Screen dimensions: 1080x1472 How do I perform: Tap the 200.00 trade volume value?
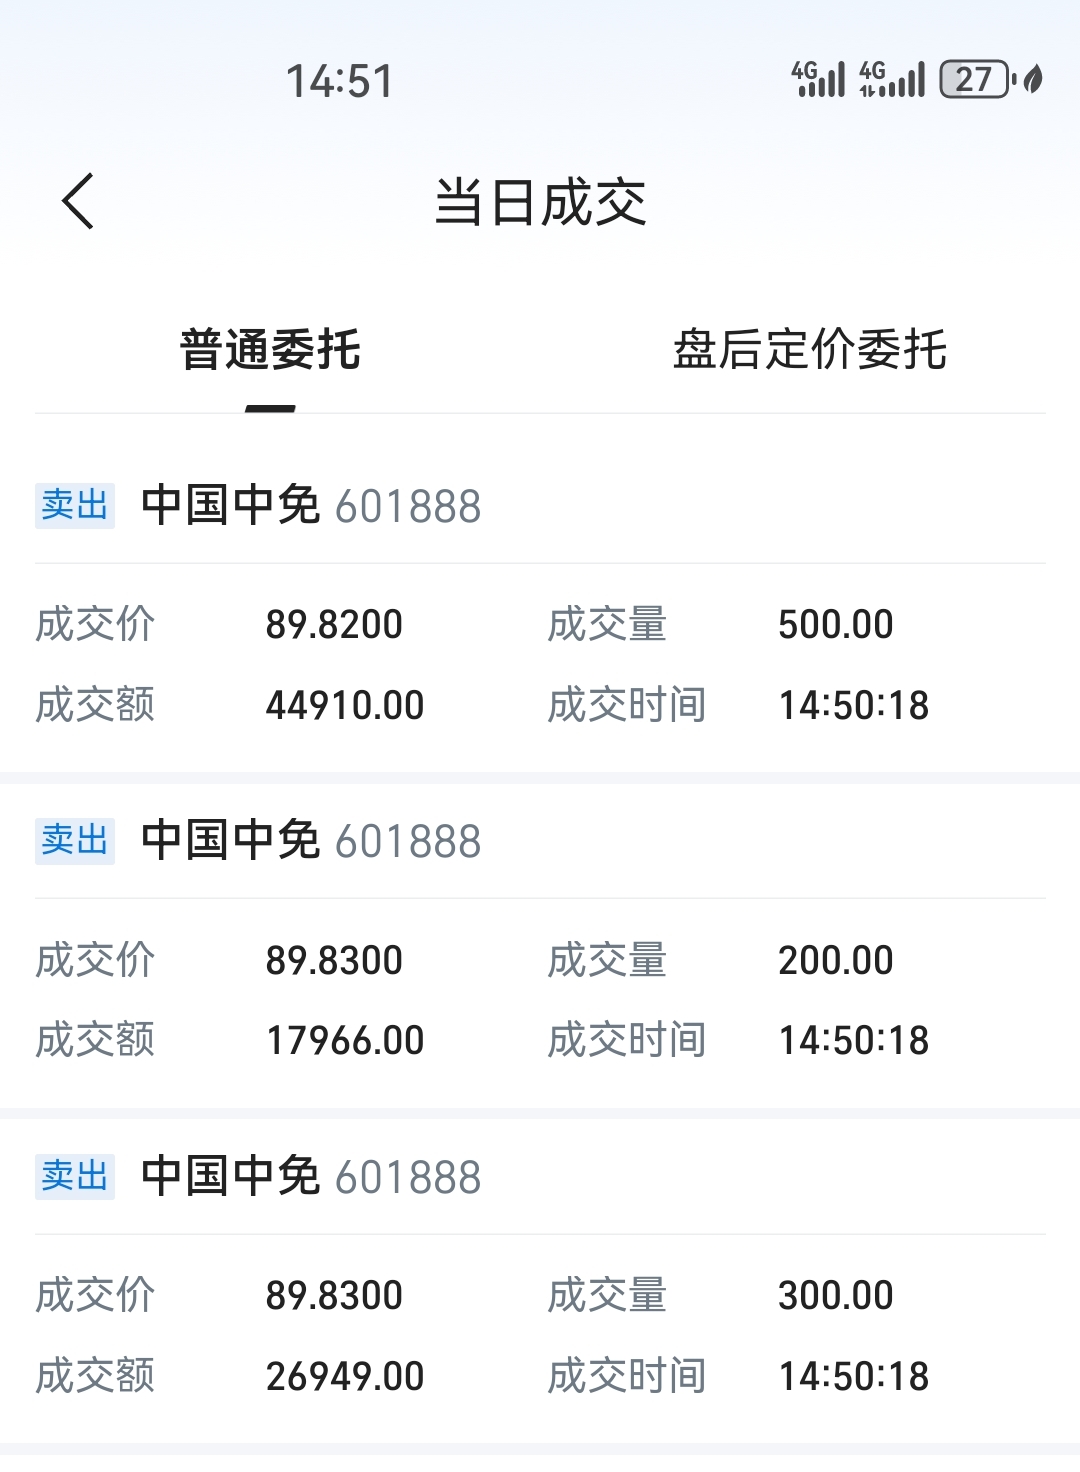click(x=836, y=960)
